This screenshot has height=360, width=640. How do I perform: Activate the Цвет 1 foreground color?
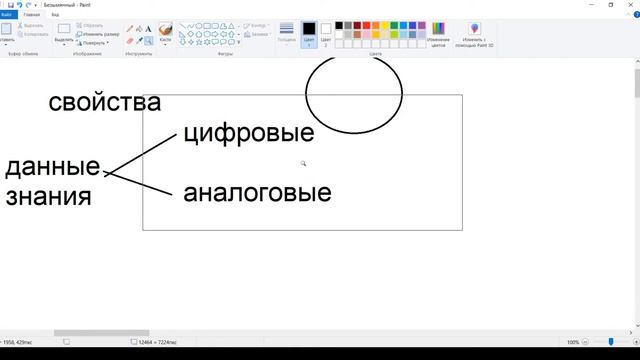click(309, 35)
